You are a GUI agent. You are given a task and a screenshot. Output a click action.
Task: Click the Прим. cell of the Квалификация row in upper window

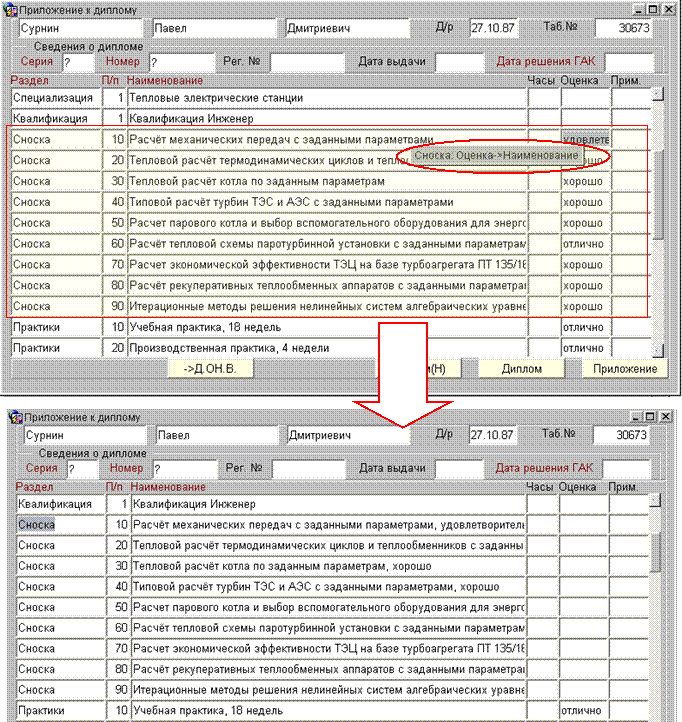tap(631, 119)
